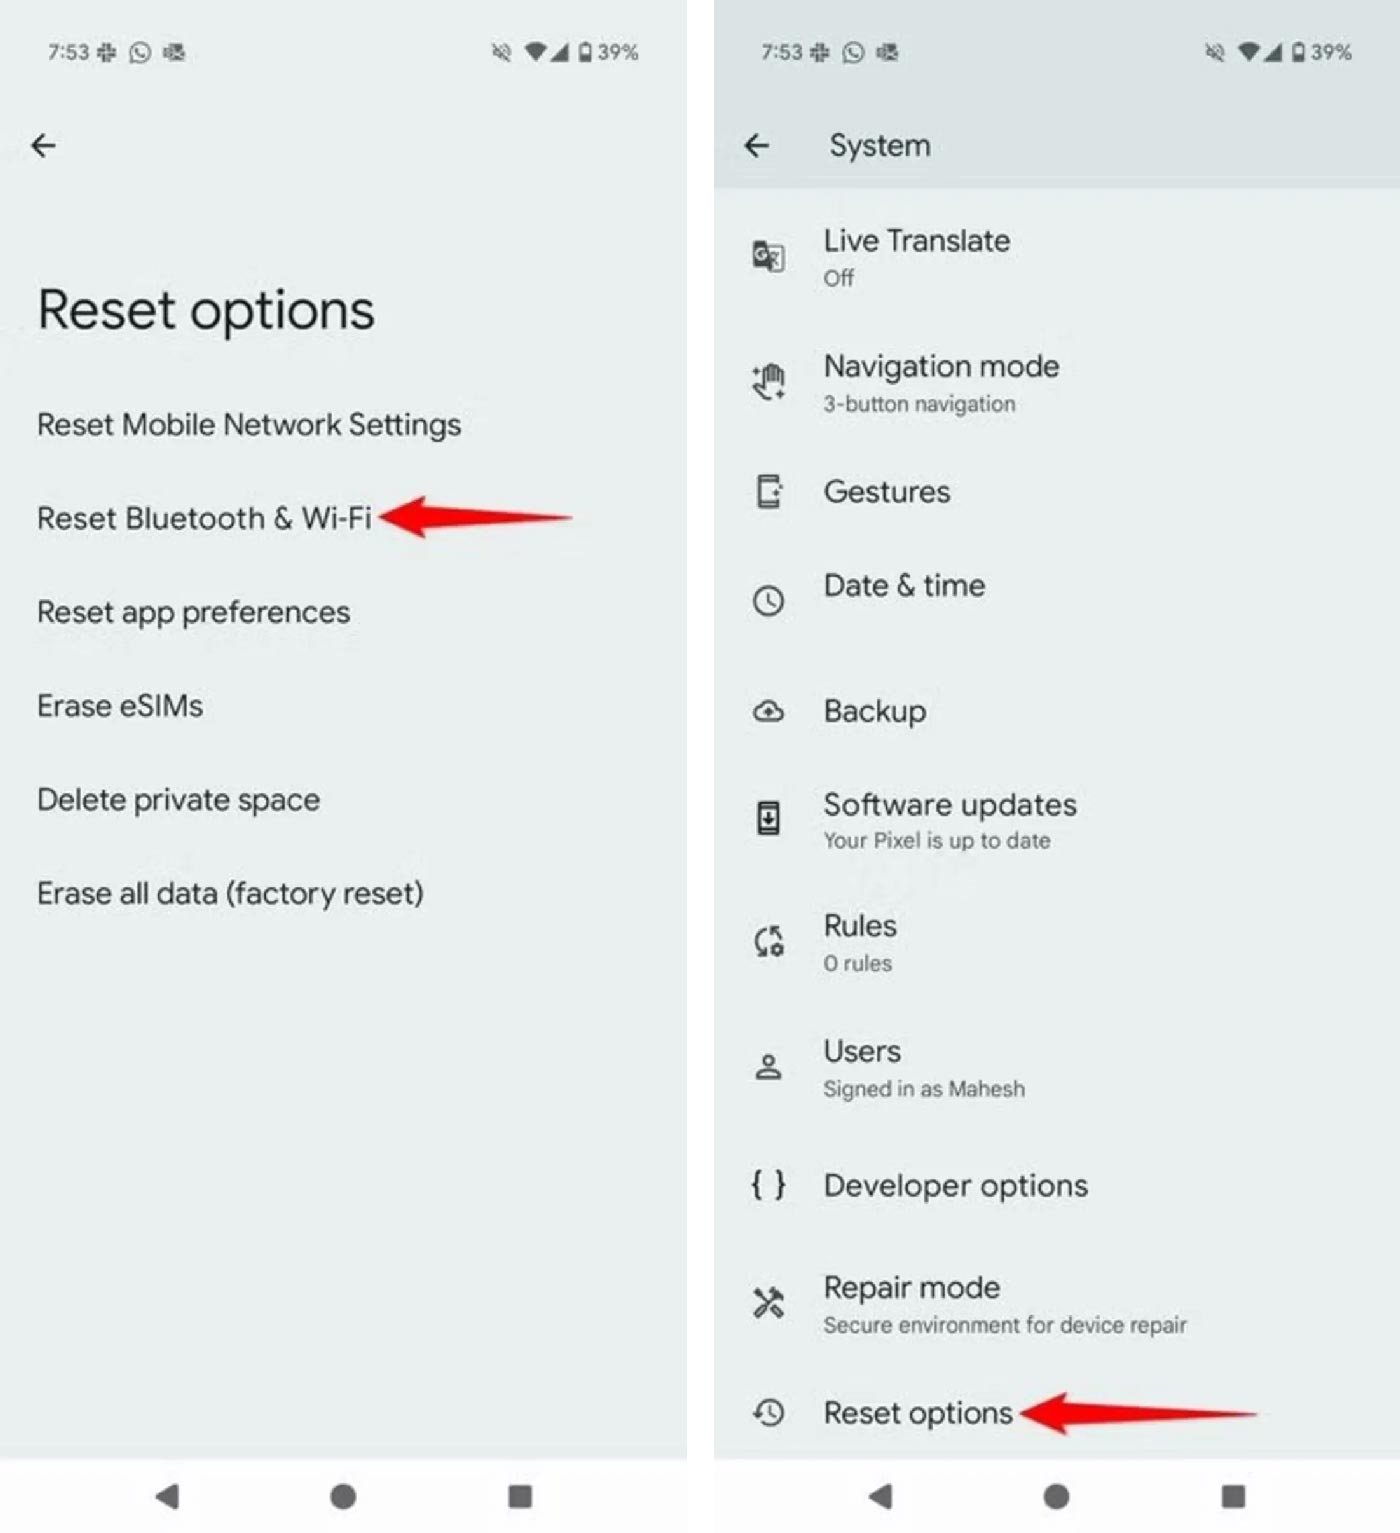1400x1533 pixels.
Task: Tap the Gestures phone icon
Action: tap(768, 492)
